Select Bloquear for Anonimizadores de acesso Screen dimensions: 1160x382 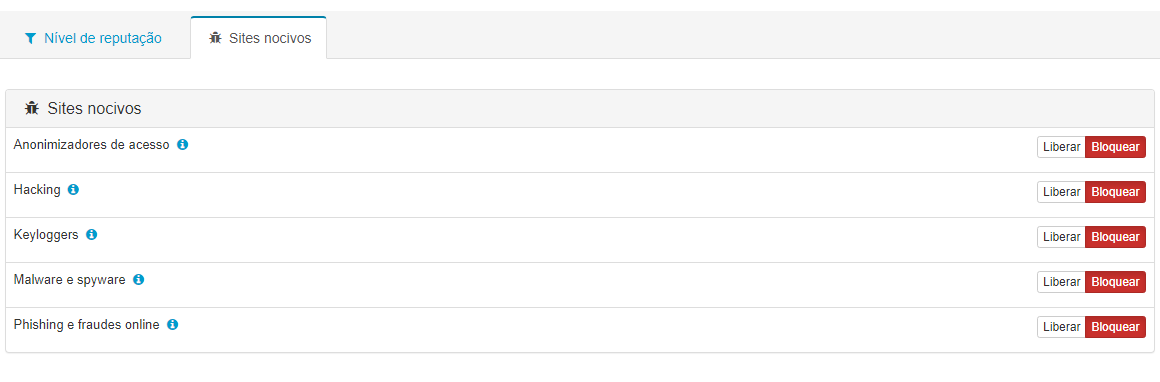click(1116, 147)
